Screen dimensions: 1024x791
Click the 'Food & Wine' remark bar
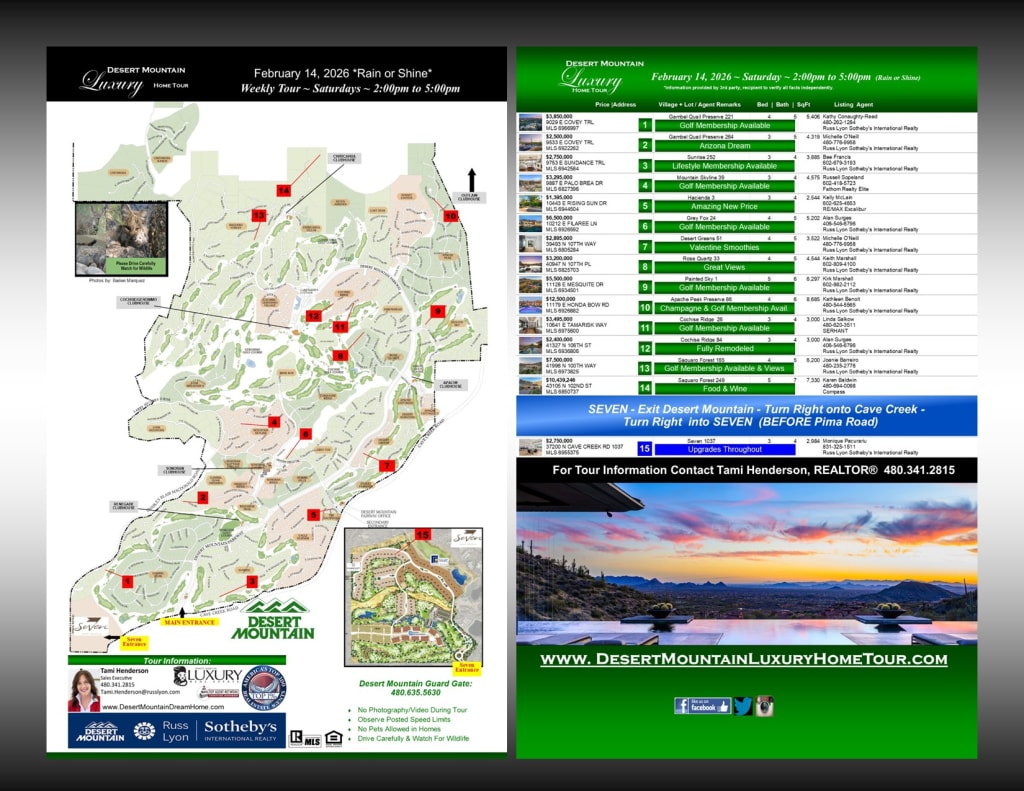pos(724,388)
